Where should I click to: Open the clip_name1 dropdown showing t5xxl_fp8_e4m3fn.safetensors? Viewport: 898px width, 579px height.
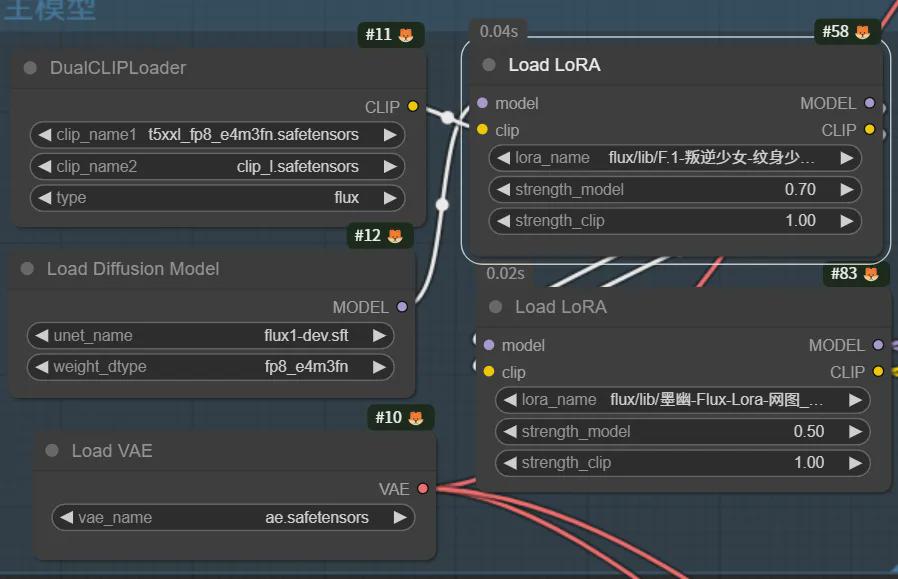click(x=217, y=134)
